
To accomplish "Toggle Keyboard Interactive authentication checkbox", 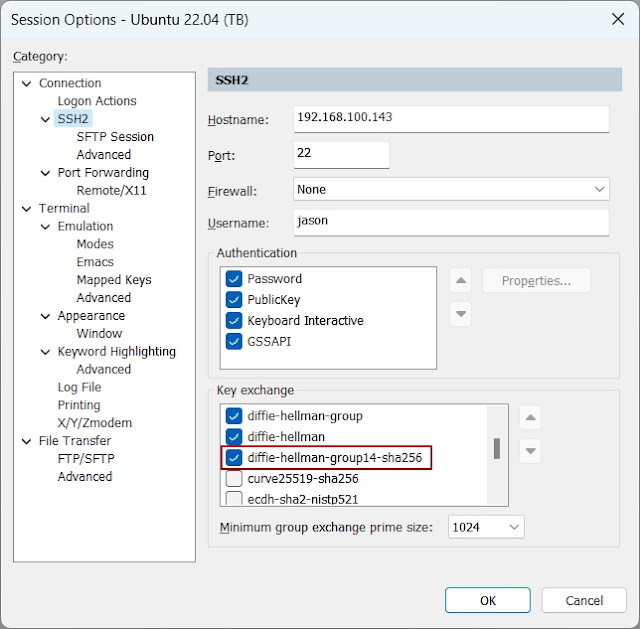I will tap(234, 320).
